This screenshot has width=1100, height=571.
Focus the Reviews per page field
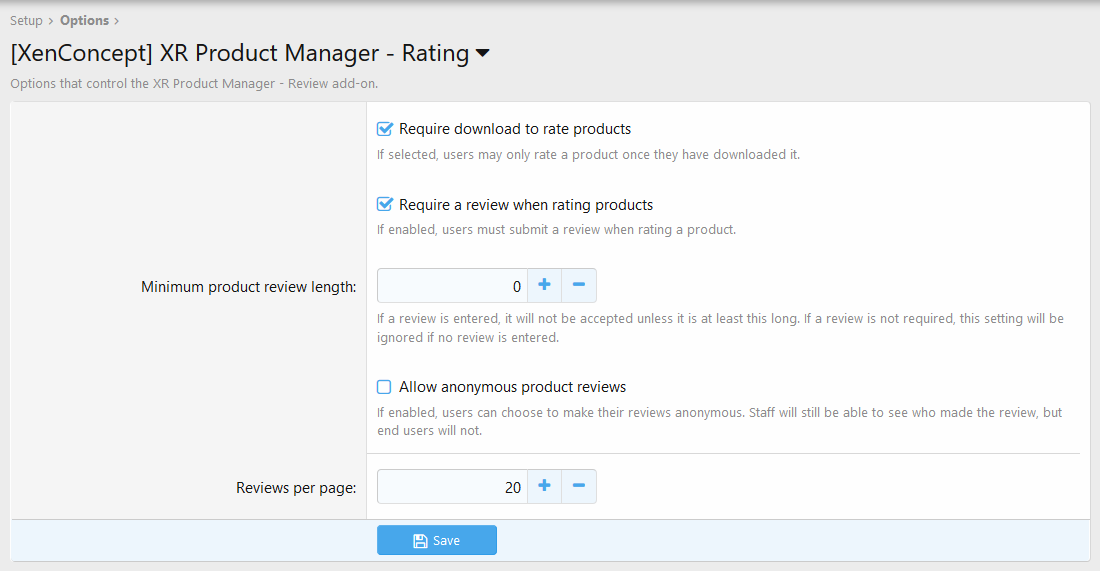coord(452,487)
